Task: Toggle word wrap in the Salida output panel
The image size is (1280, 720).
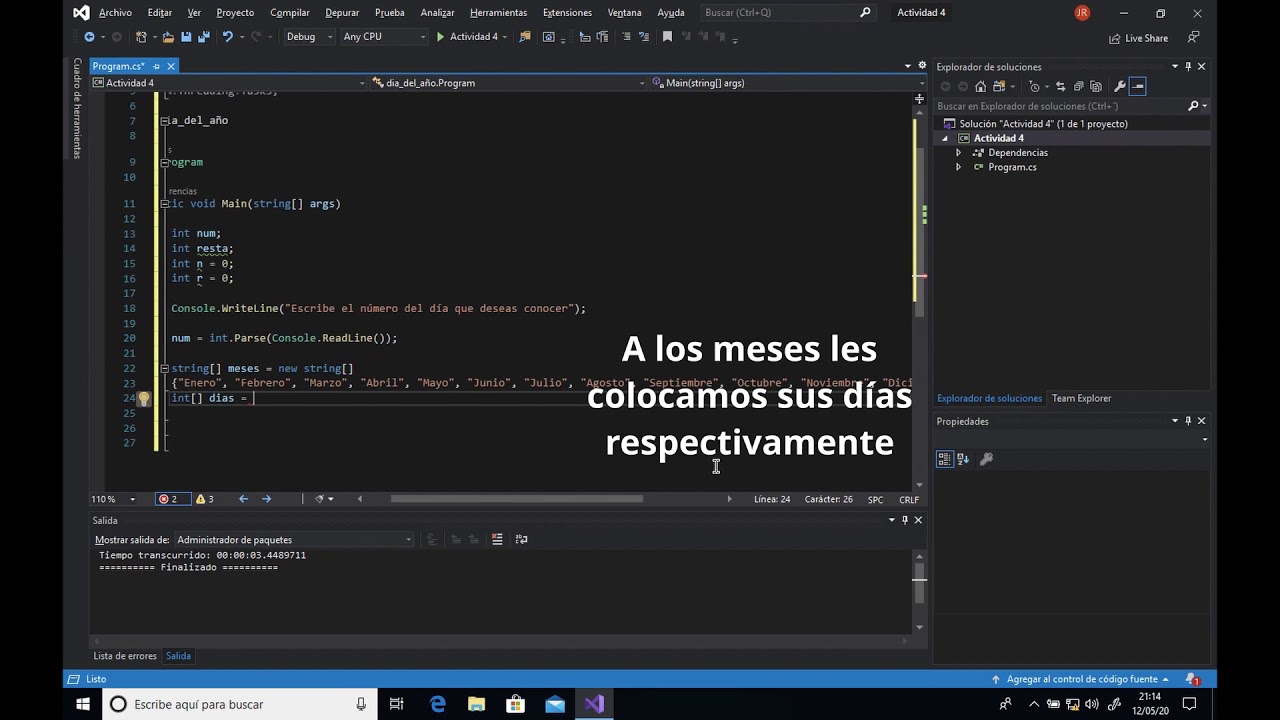Action: coord(521,539)
